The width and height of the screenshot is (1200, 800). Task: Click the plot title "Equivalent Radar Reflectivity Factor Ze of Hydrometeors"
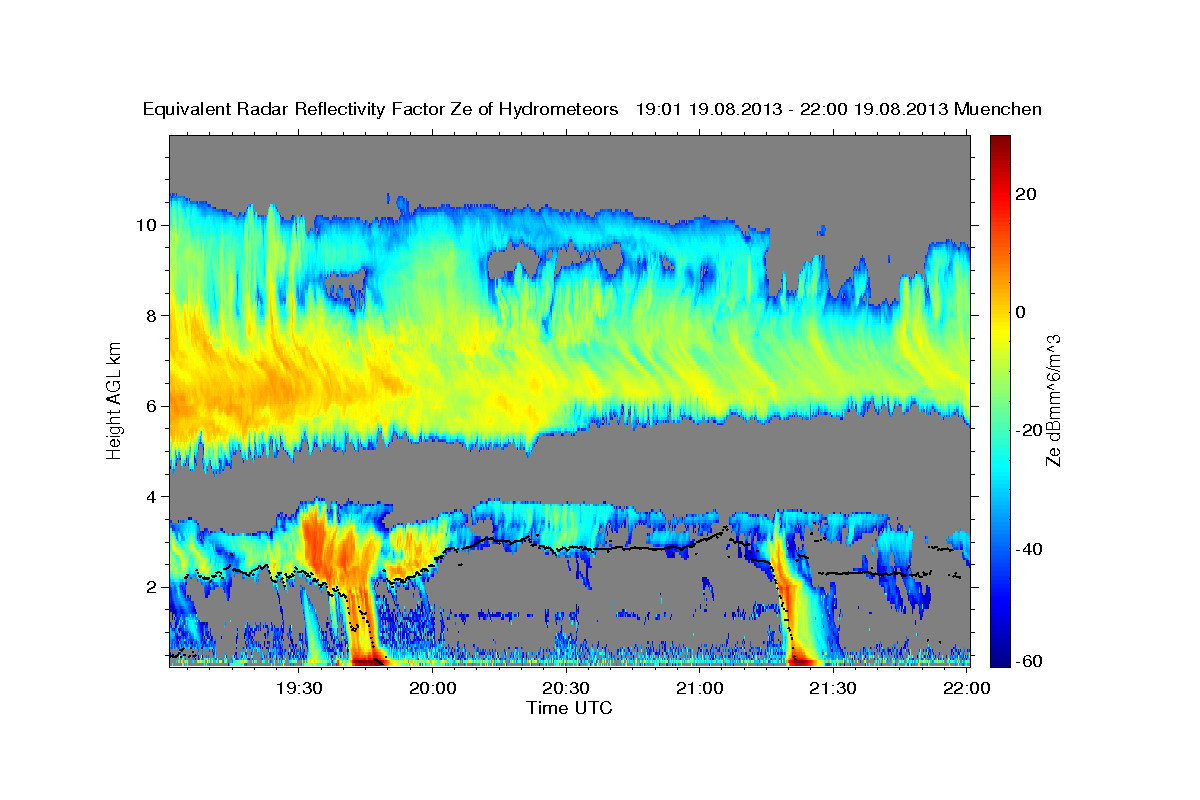coord(381,110)
